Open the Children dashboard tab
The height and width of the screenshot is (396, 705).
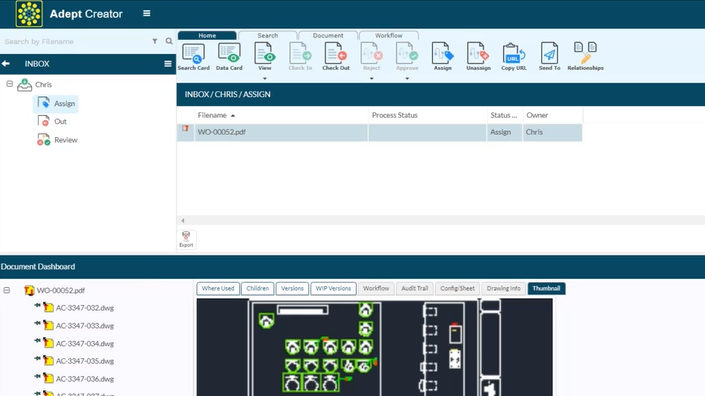click(x=258, y=289)
